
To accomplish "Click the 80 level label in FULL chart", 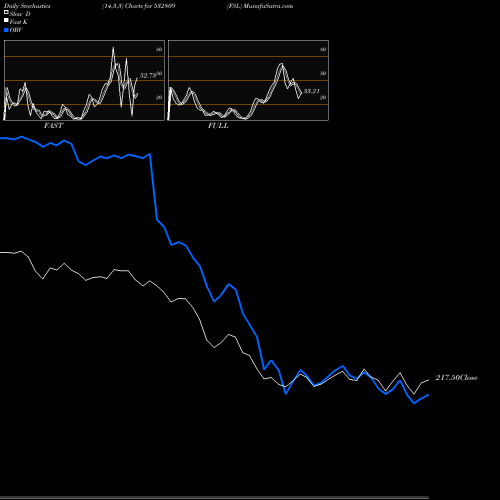I will click(323, 49).
